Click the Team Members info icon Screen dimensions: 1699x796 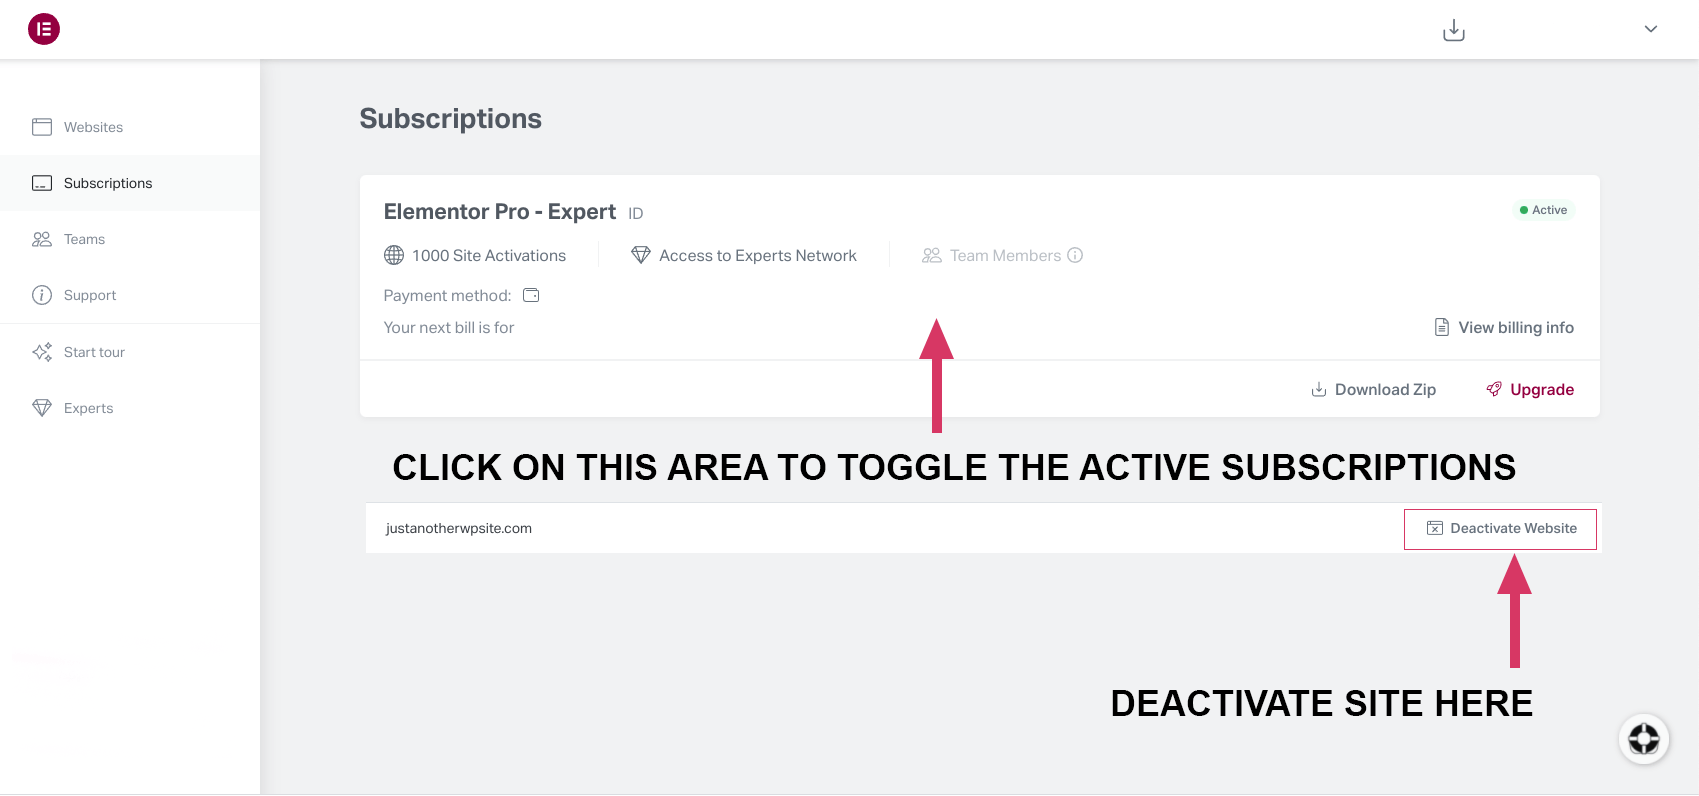point(1075,255)
